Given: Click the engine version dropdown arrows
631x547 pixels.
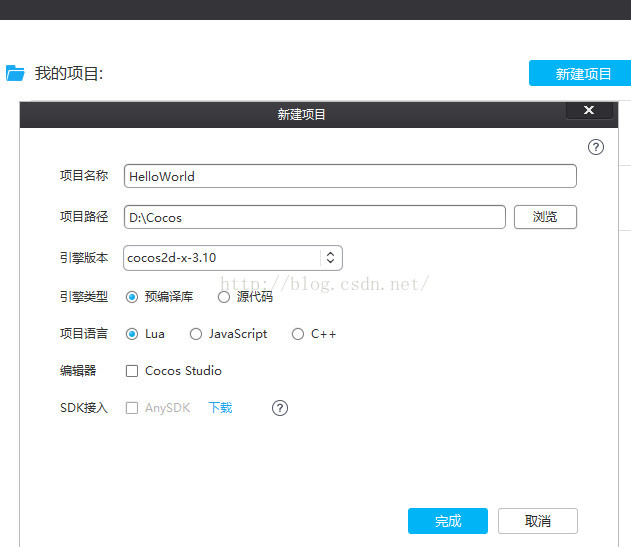Looking at the screenshot, I should (x=330, y=258).
